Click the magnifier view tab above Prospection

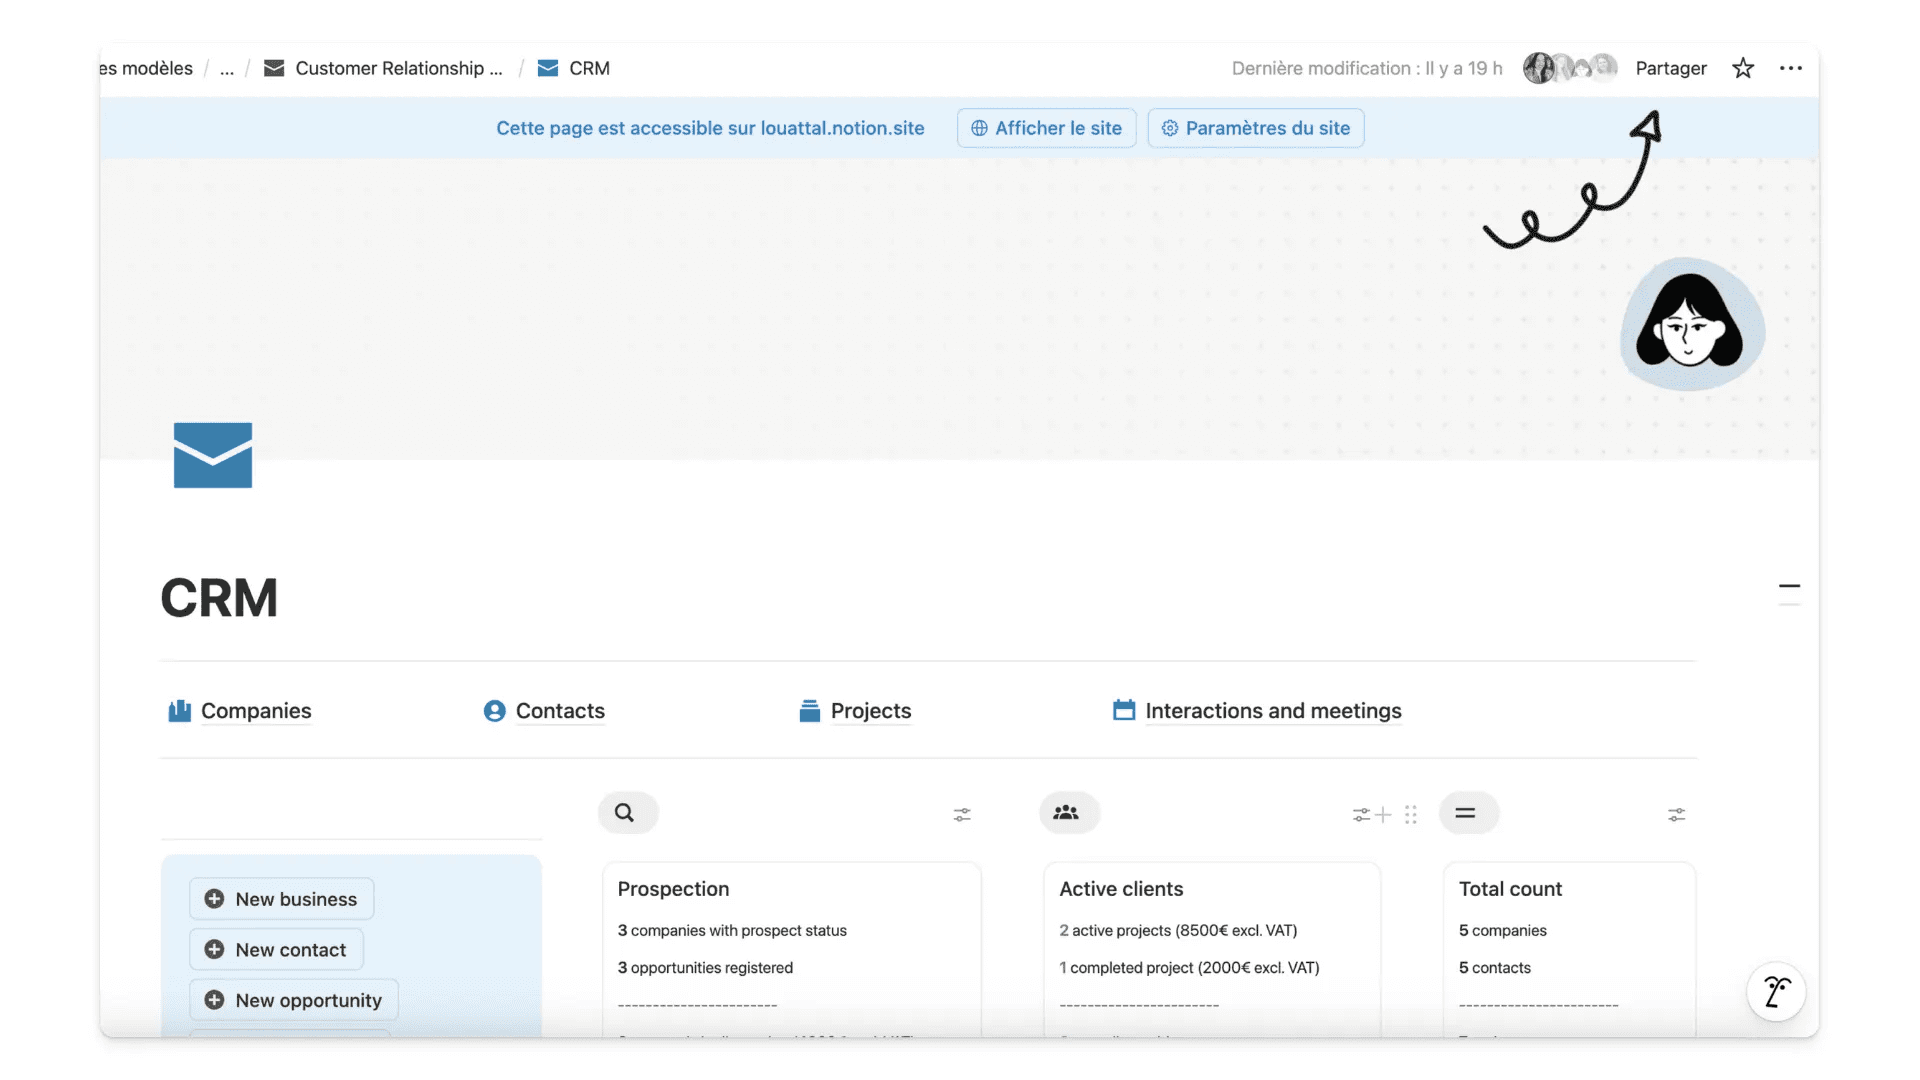(x=625, y=813)
